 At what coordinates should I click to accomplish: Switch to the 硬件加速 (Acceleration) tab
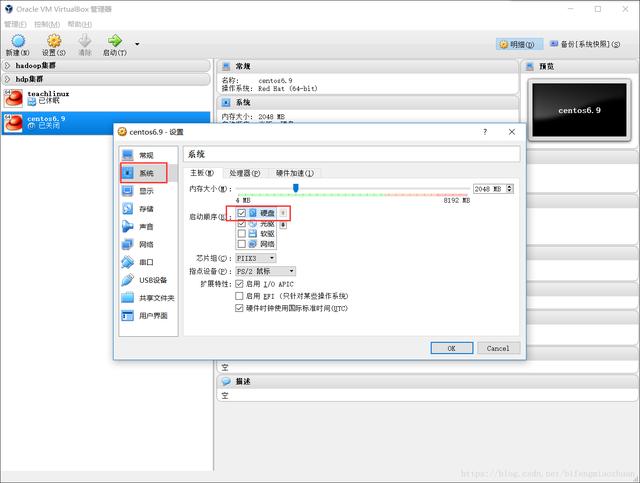click(x=295, y=173)
